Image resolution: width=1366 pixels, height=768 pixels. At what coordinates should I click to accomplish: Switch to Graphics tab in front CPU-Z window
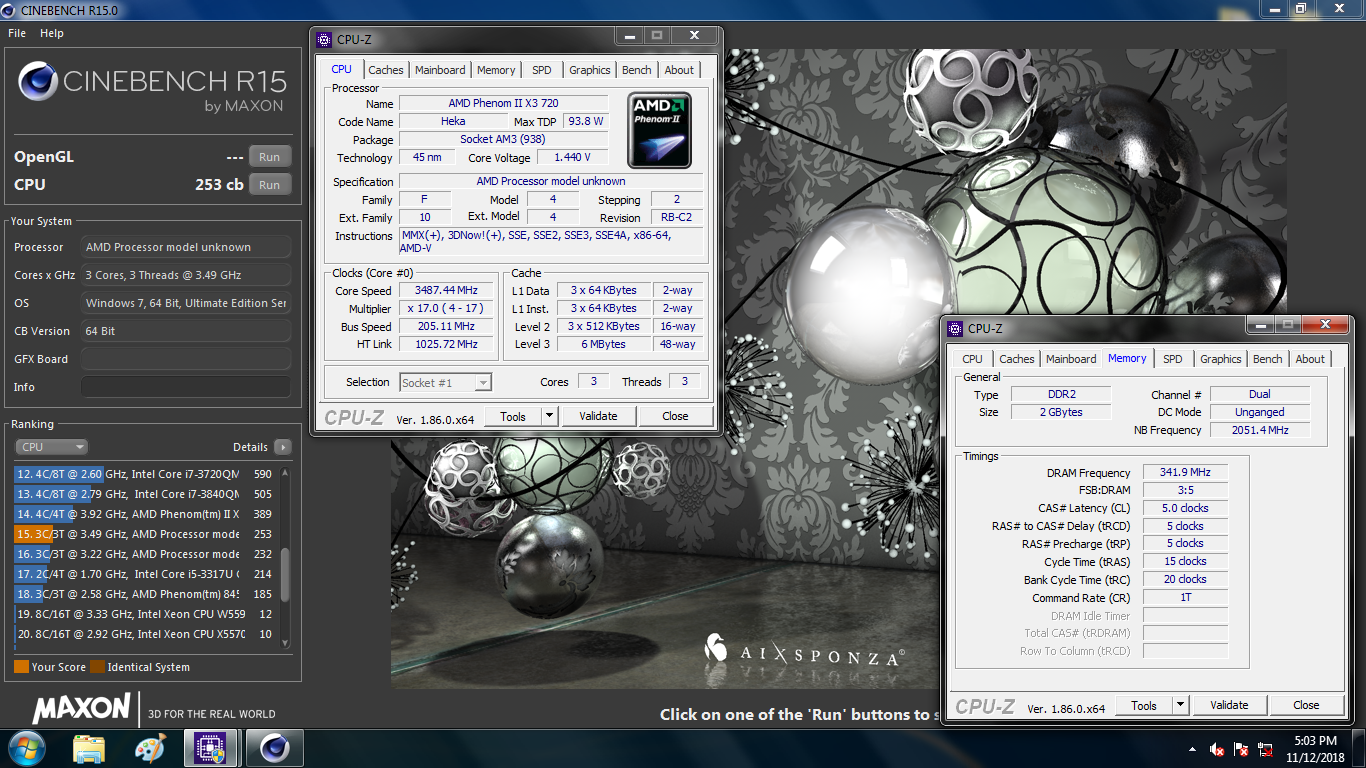coord(590,70)
